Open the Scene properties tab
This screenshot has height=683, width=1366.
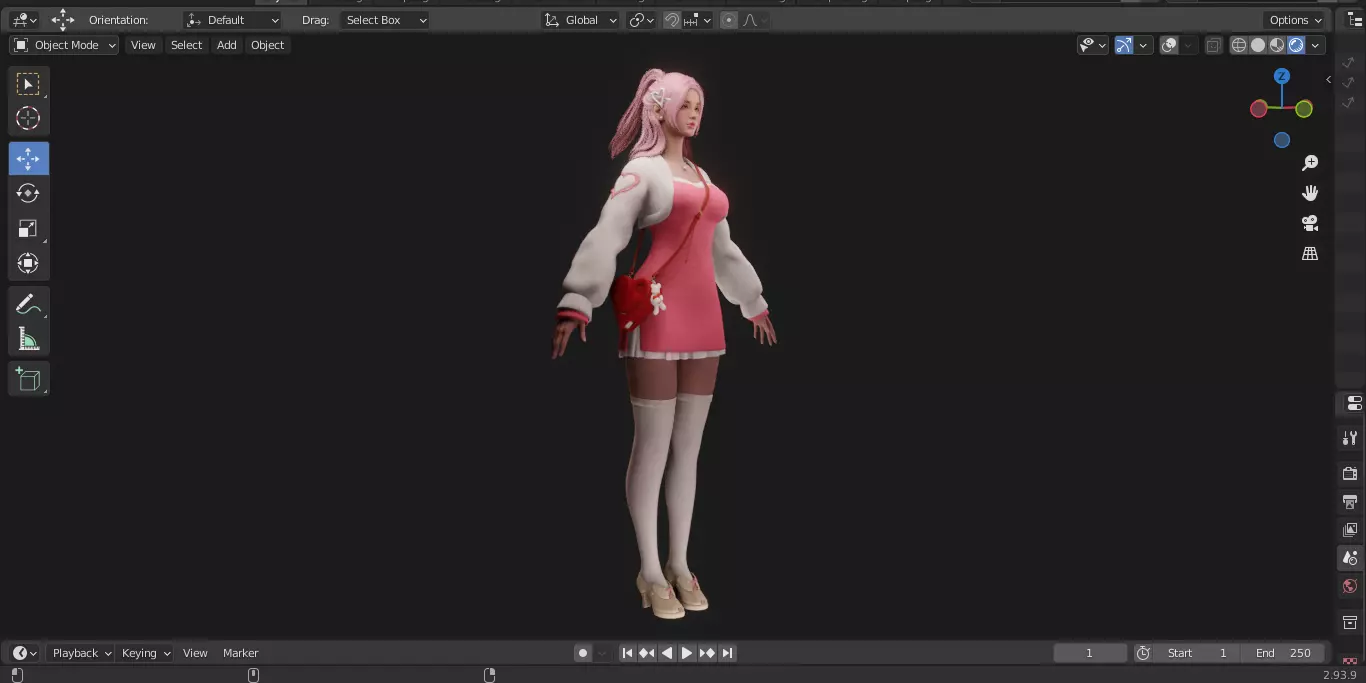click(x=1350, y=558)
